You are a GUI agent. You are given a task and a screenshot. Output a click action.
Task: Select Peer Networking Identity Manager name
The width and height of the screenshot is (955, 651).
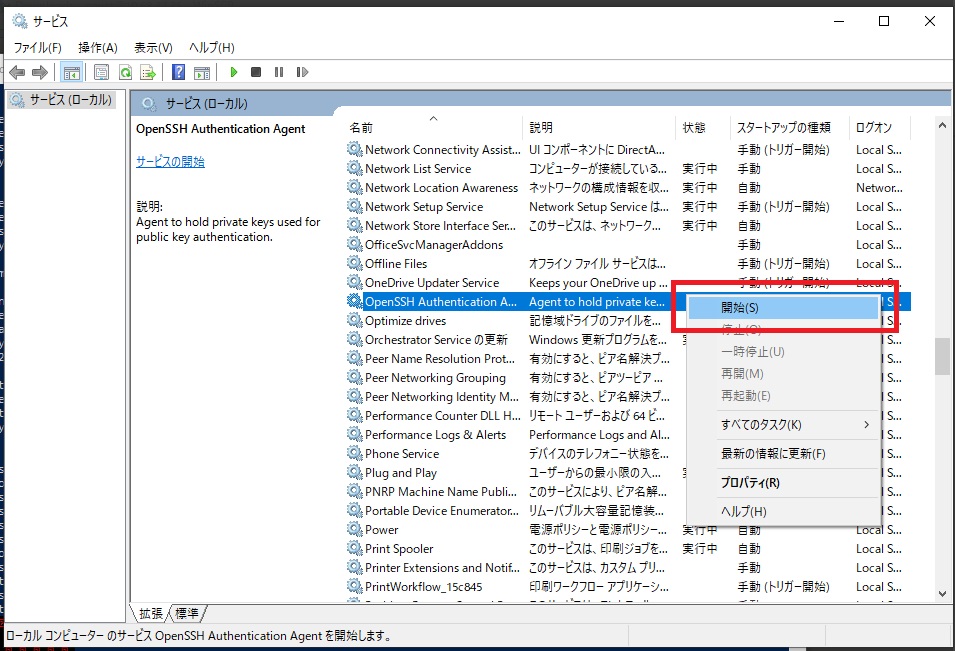click(442, 396)
